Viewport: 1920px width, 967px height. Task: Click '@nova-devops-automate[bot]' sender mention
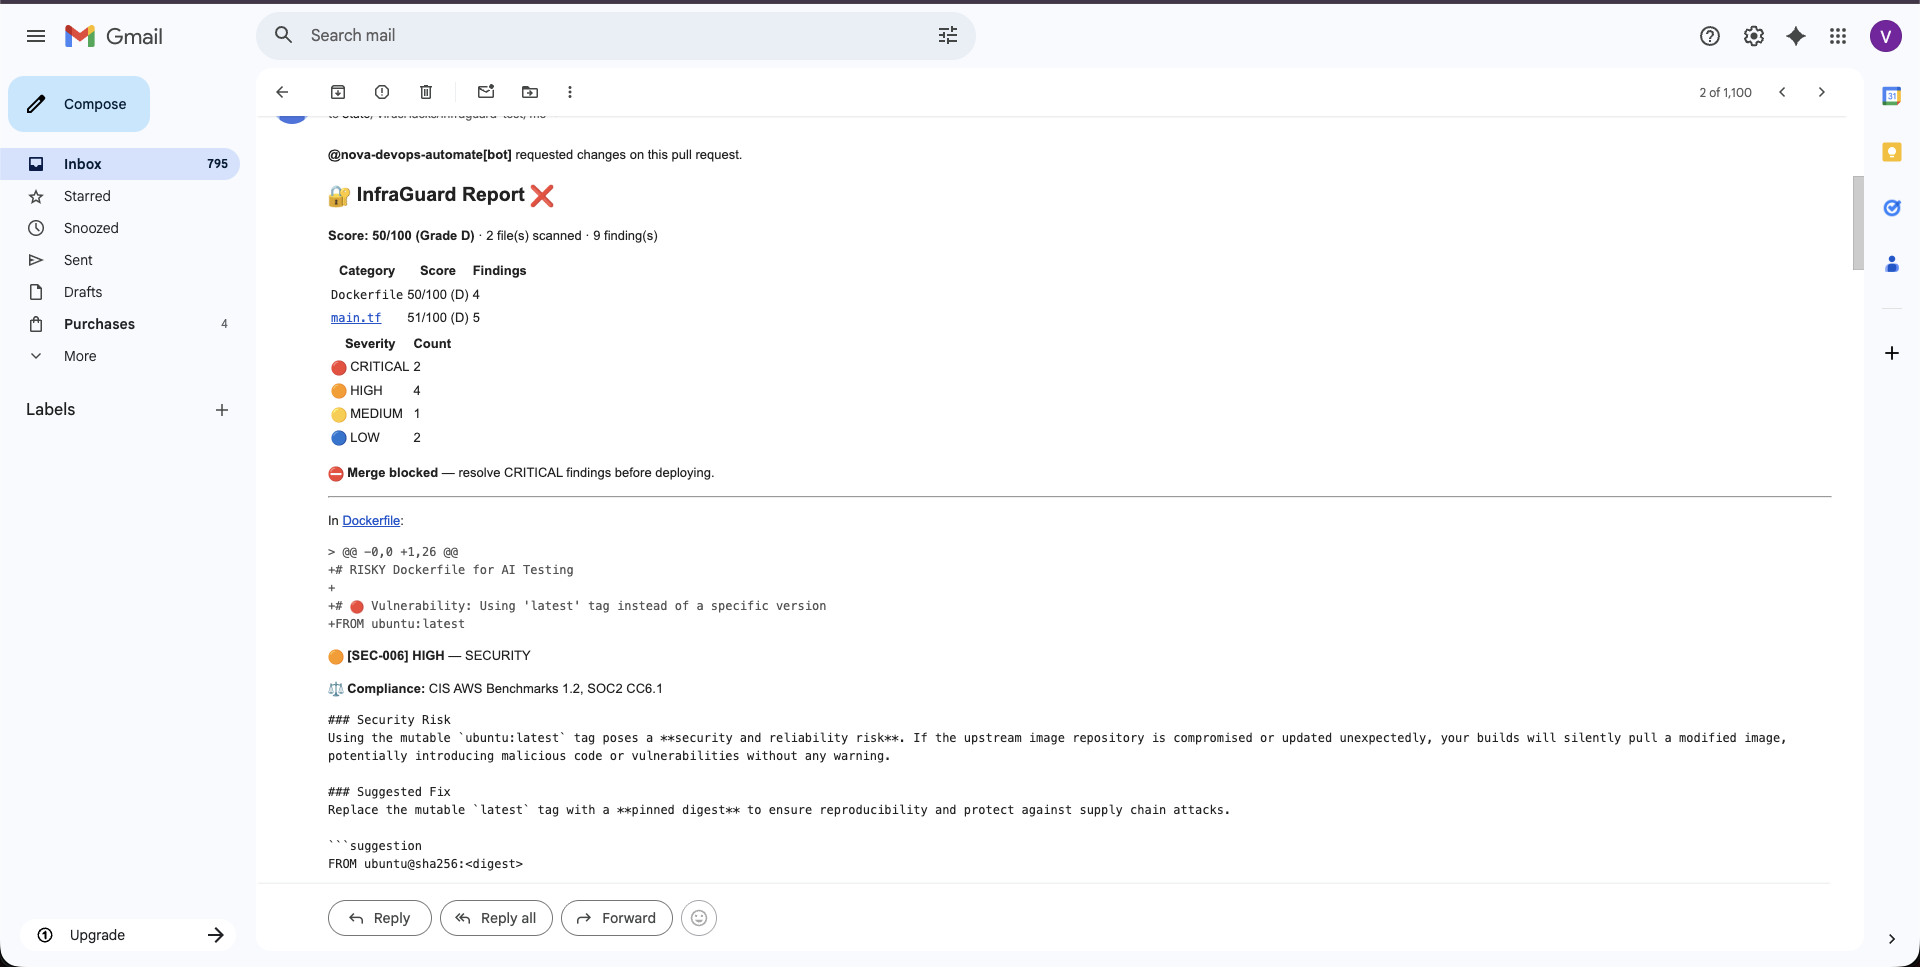tap(420, 155)
